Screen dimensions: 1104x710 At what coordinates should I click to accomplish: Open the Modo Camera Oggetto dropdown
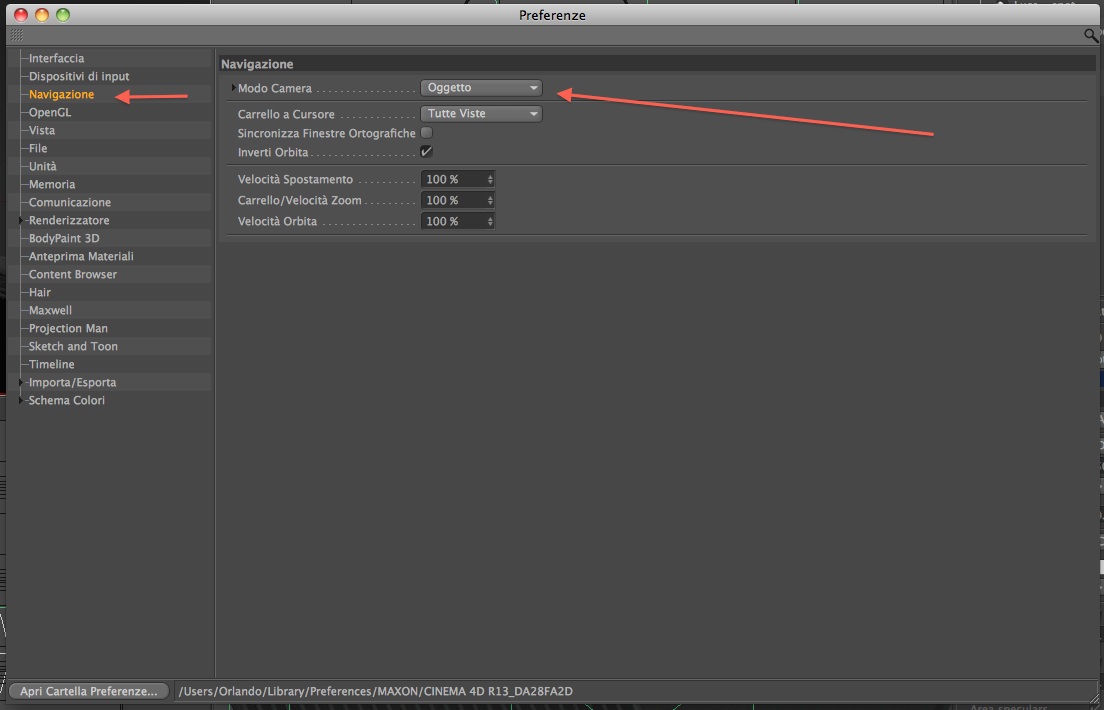click(481, 88)
